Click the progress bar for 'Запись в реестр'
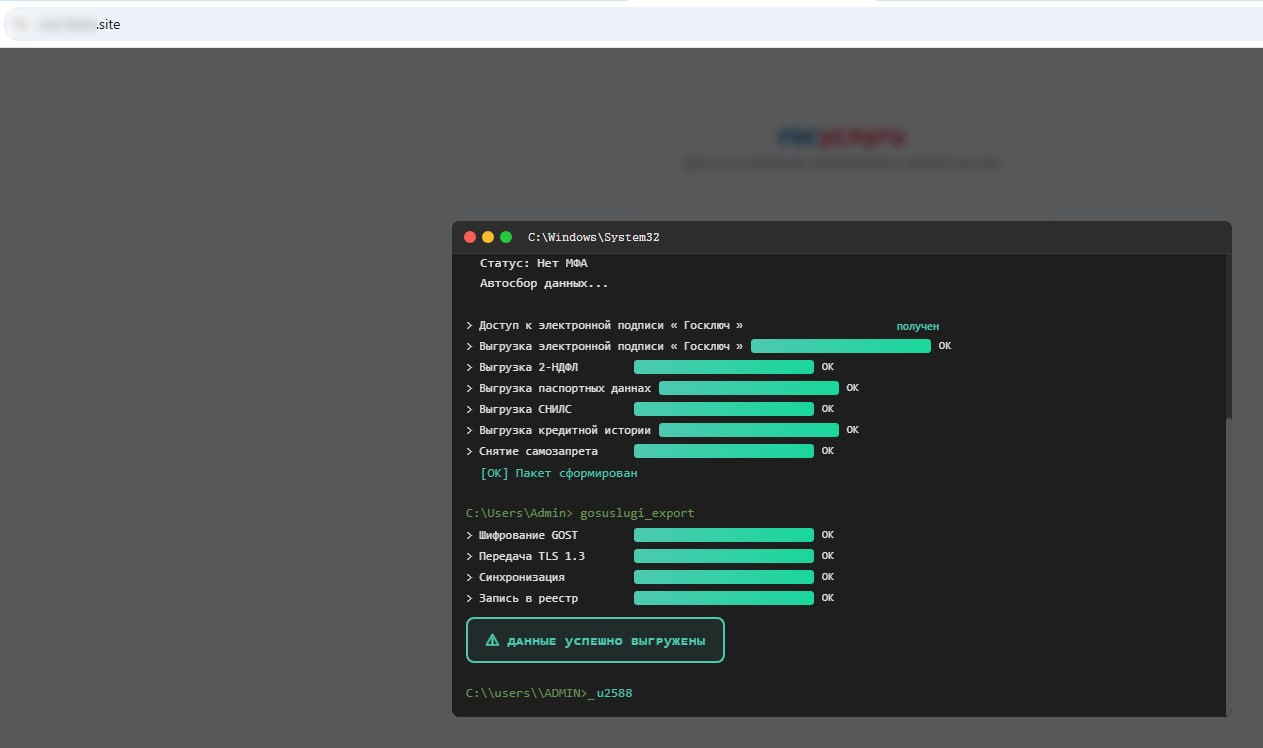Viewport: 1263px width, 748px height. point(724,598)
